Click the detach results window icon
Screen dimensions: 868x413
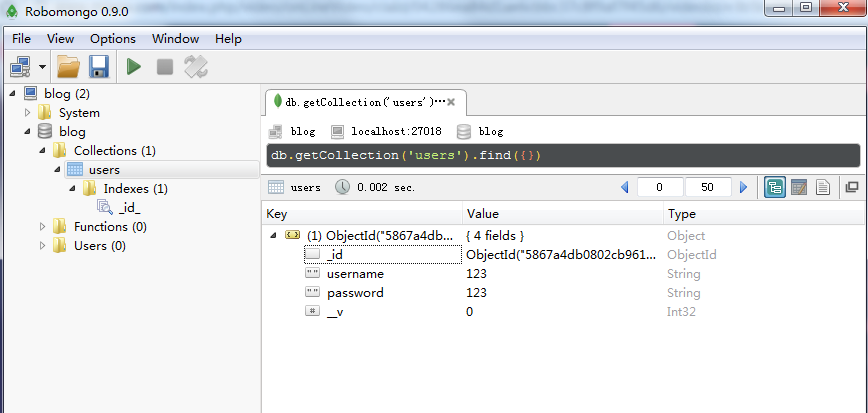click(x=851, y=187)
